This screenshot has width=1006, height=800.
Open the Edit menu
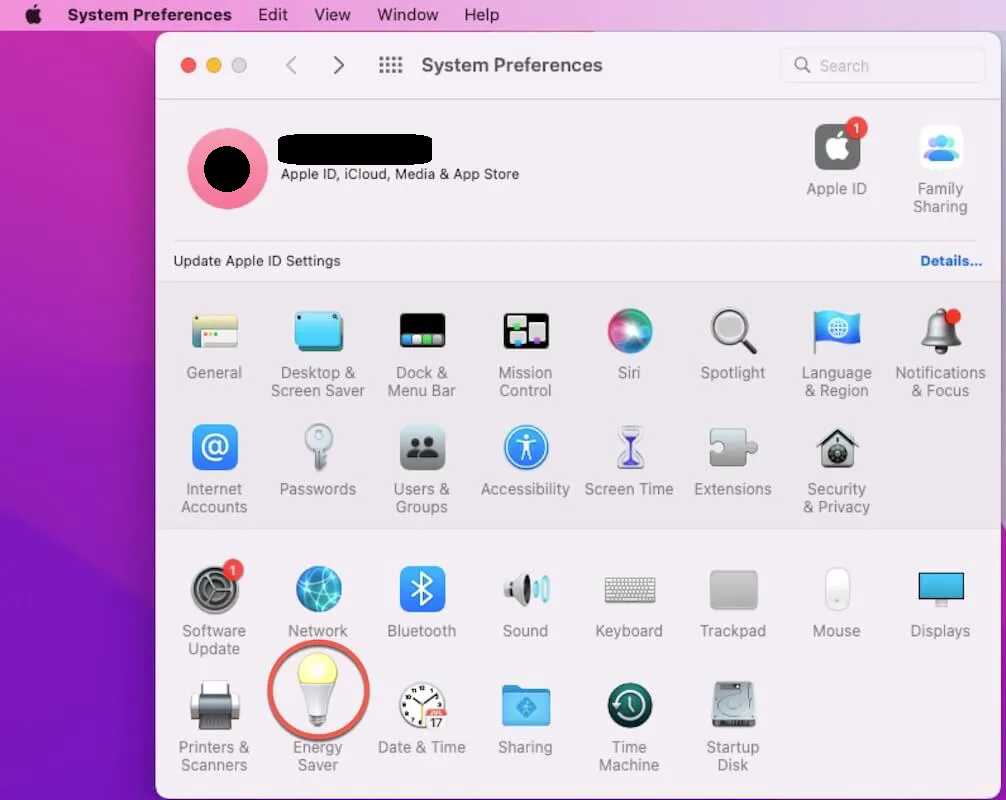[x=273, y=14]
